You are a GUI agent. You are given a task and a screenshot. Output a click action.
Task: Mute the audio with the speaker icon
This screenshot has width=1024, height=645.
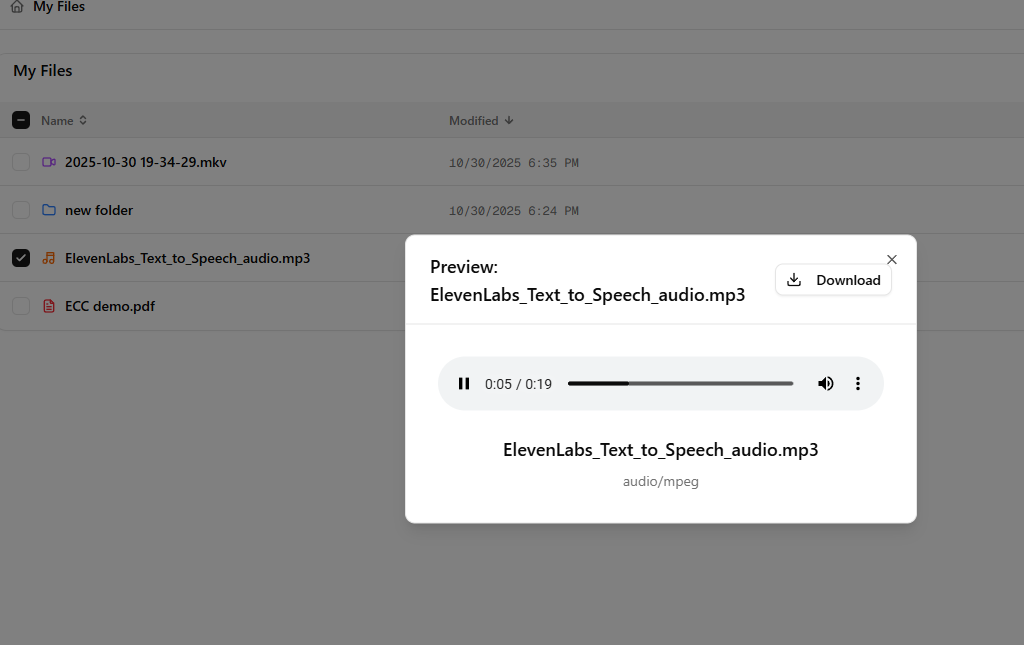(x=825, y=384)
